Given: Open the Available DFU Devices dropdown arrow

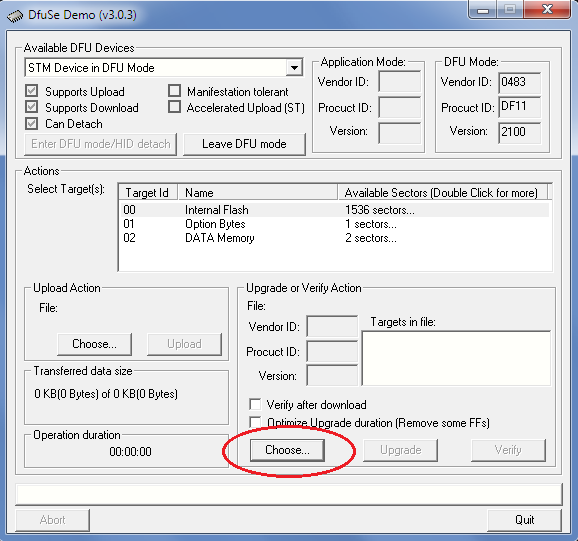Looking at the screenshot, I should (x=294, y=67).
